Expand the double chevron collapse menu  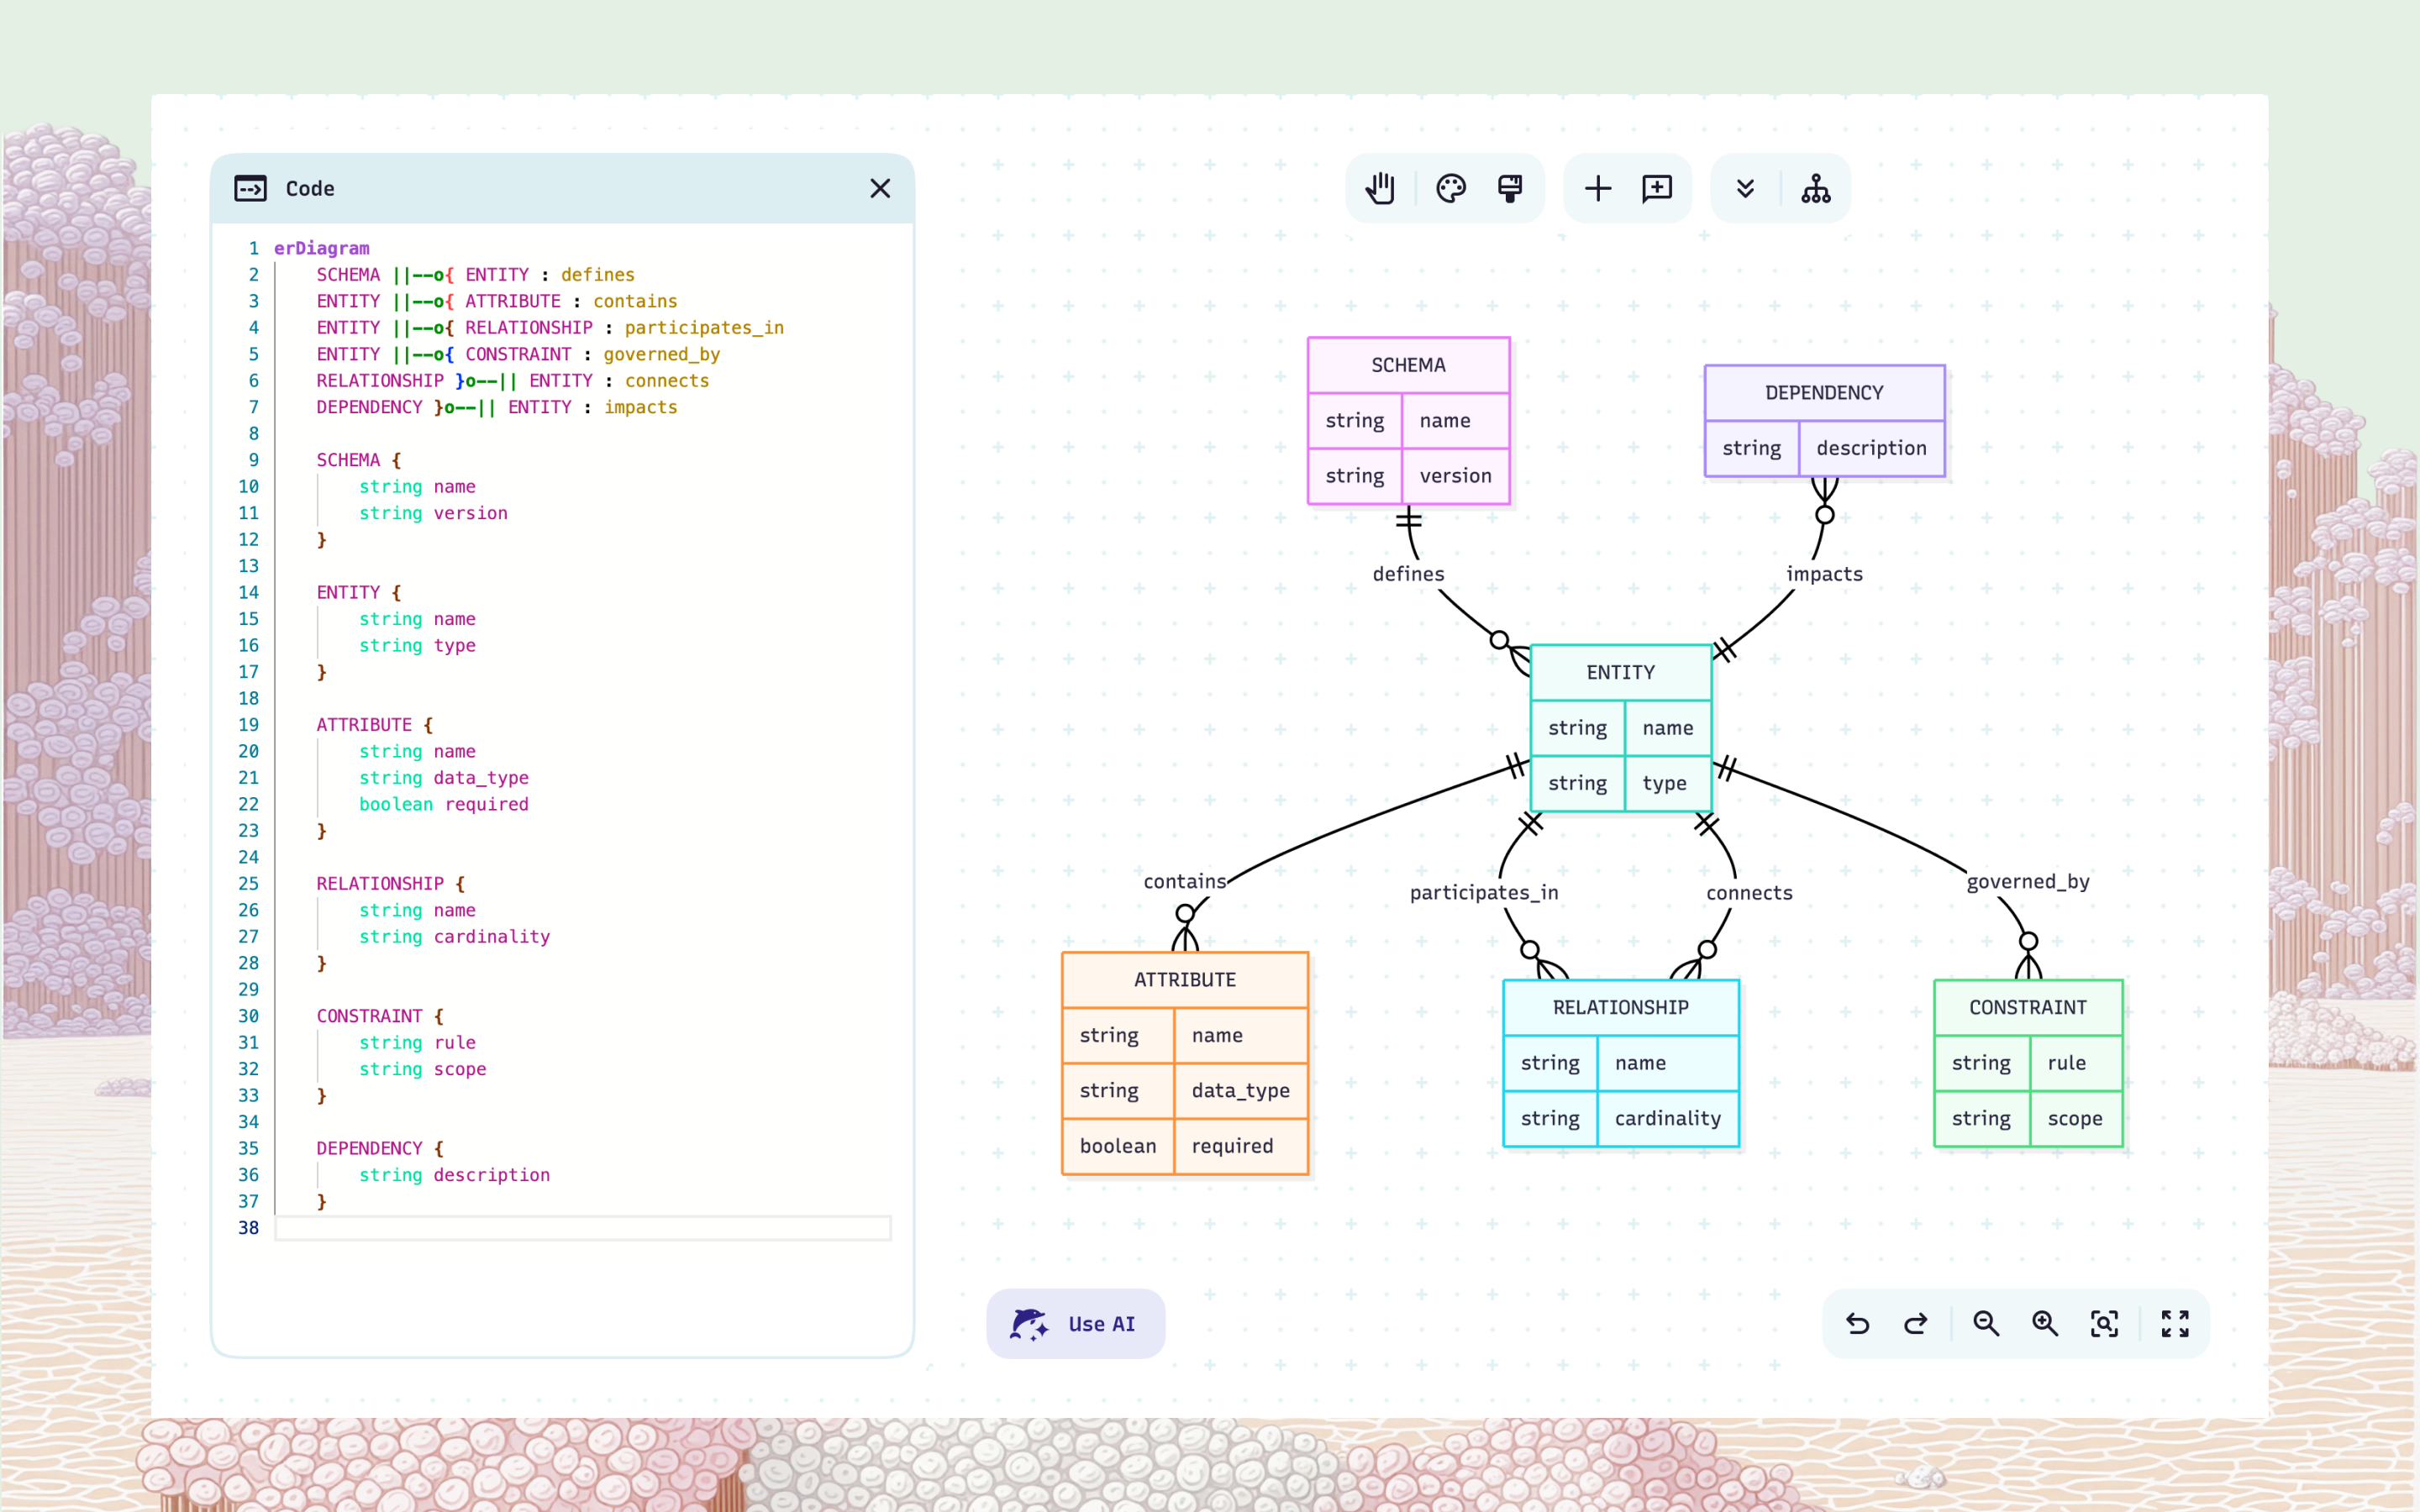[1745, 188]
